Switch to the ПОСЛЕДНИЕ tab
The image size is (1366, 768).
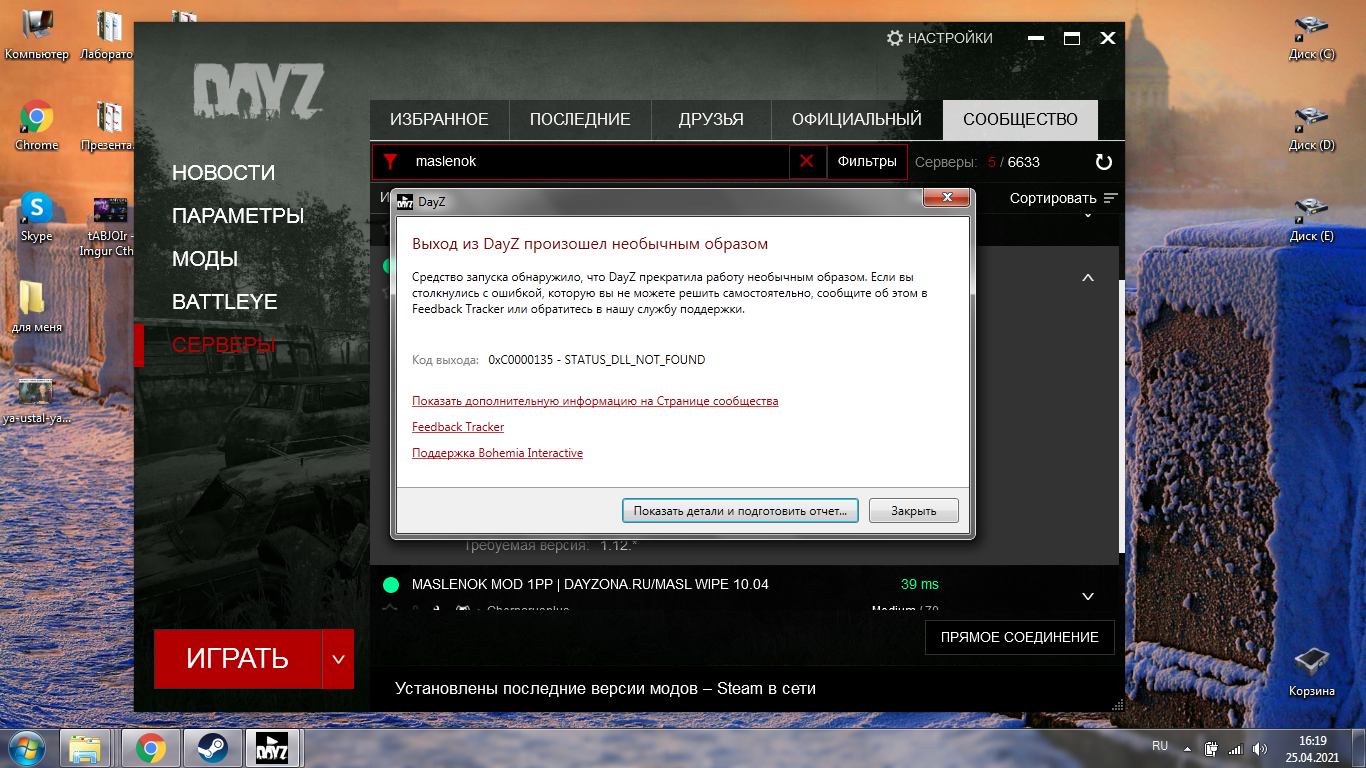coord(580,119)
